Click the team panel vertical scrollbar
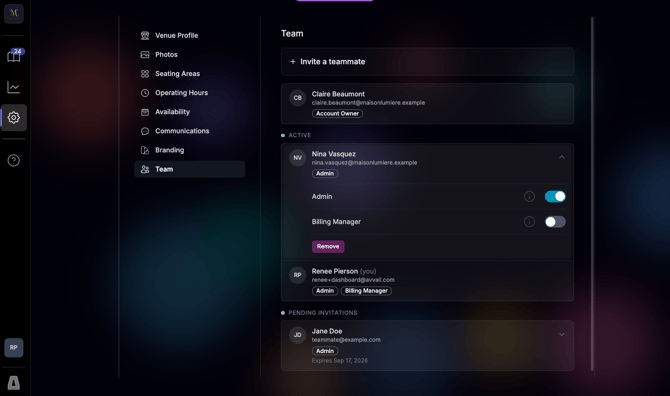670x396 pixels. pyautogui.click(x=592, y=194)
